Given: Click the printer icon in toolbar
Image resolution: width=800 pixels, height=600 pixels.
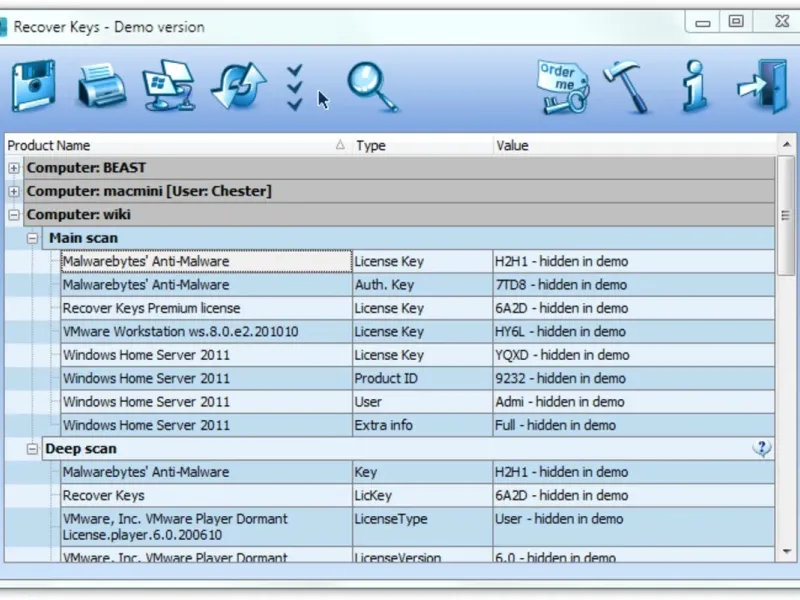Looking at the screenshot, I should 102,85.
